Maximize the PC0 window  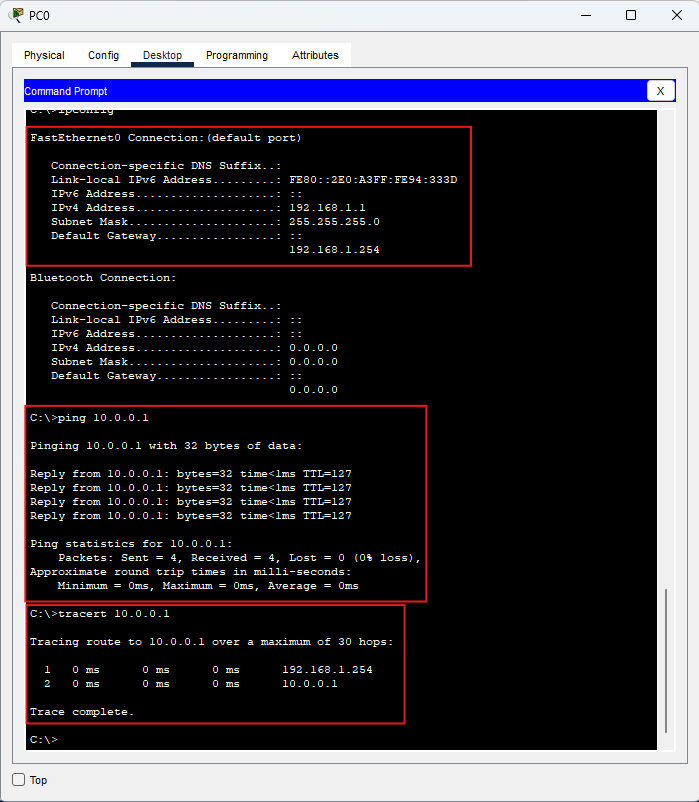tap(631, 15)
